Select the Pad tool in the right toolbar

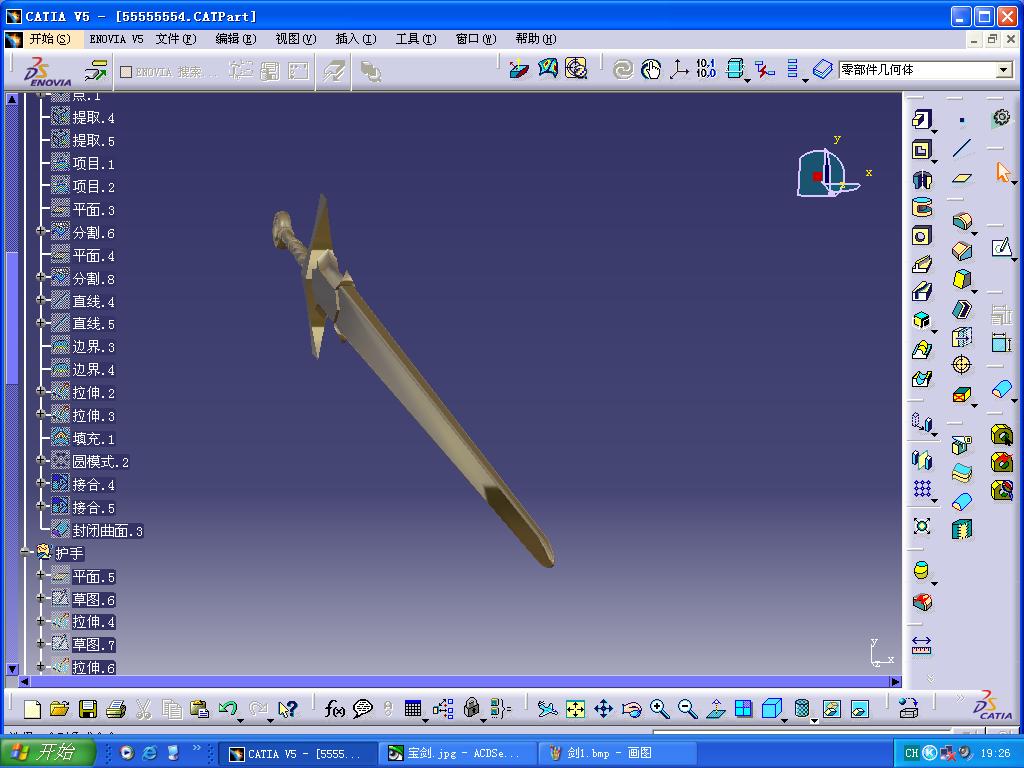(x=921, y=120)
